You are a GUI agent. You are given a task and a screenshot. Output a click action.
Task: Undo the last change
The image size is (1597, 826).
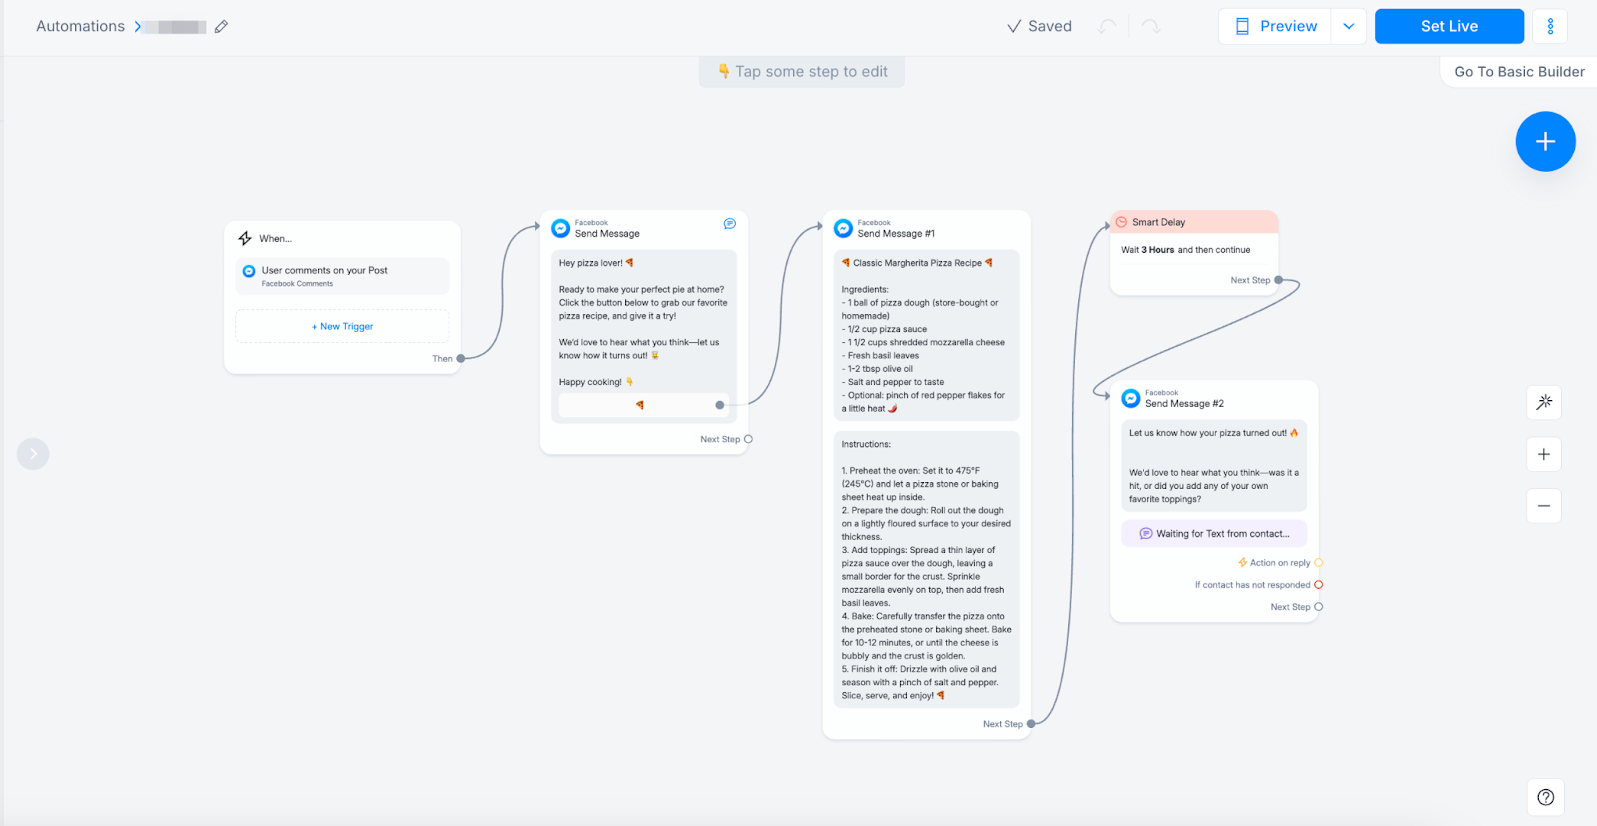pyautogui.click(x=1107, y=27)
